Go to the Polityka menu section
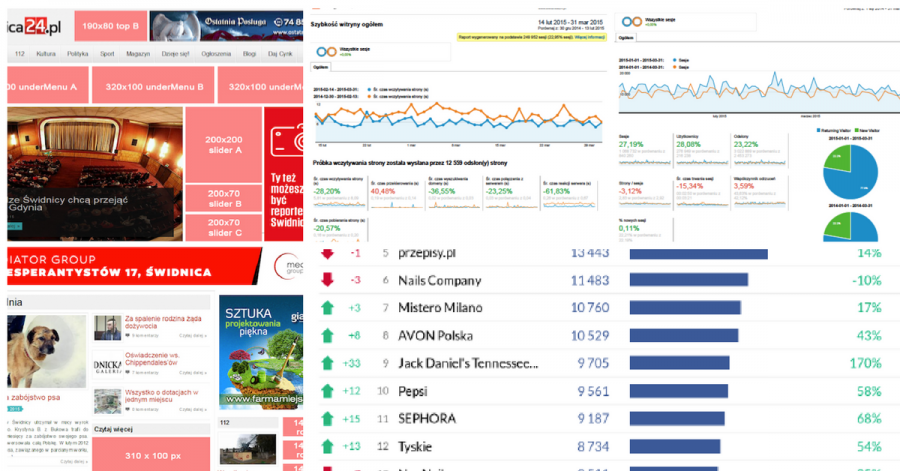The height and width of the screenshot is (471, 900). point(77,54)
